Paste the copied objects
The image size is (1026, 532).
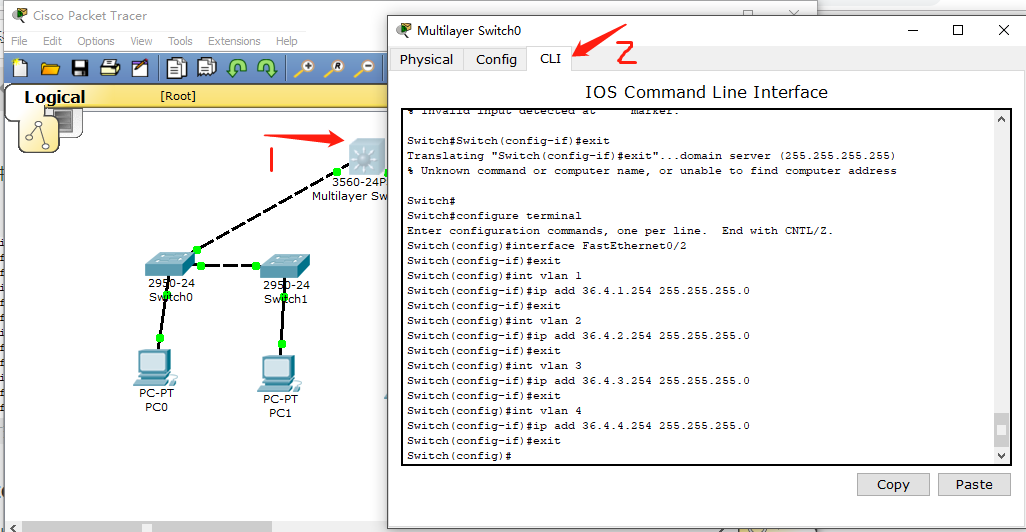pos(207,68)
